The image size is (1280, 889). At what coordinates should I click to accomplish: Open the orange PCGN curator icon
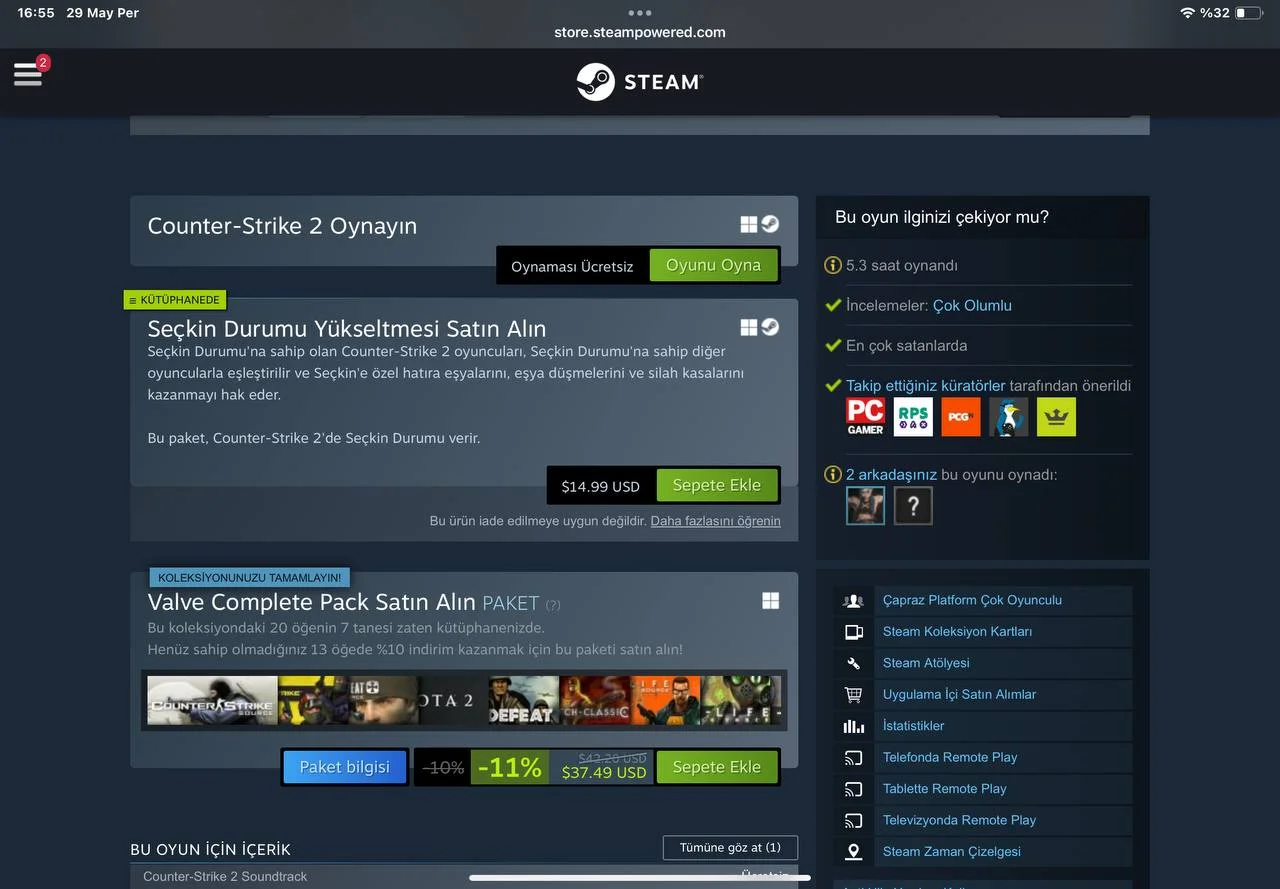tap(961, 417)
